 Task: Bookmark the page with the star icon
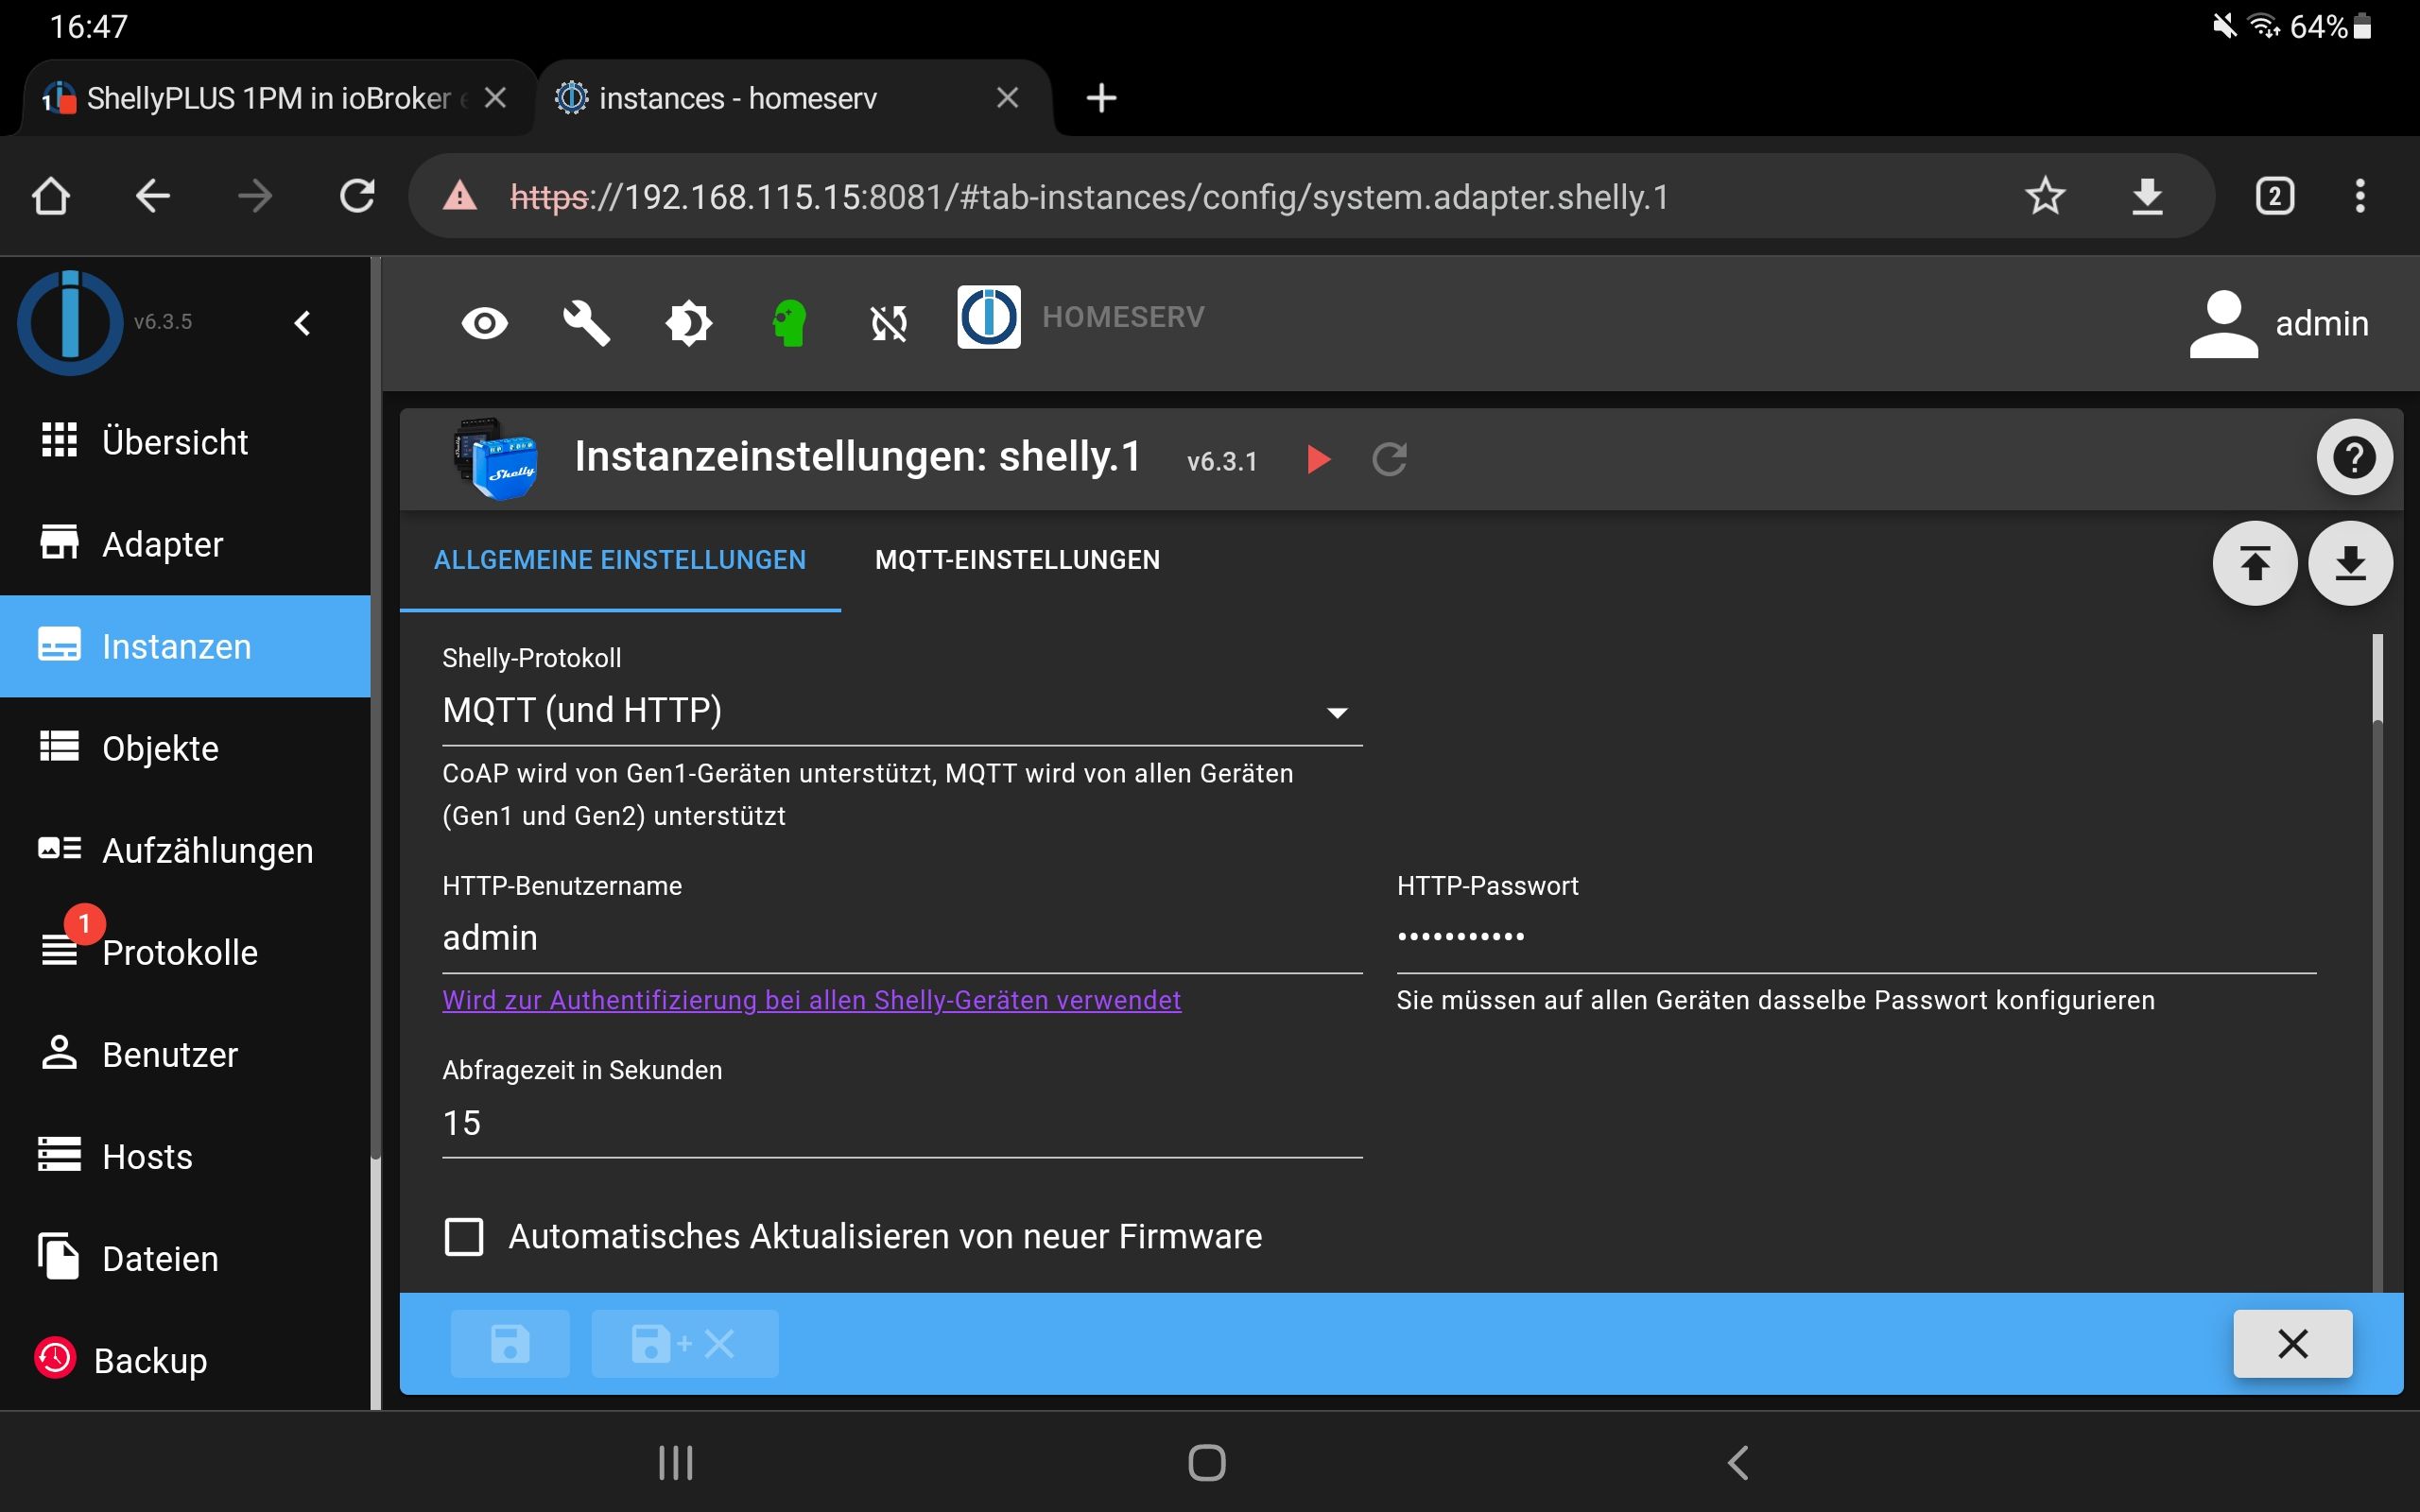2045,196
